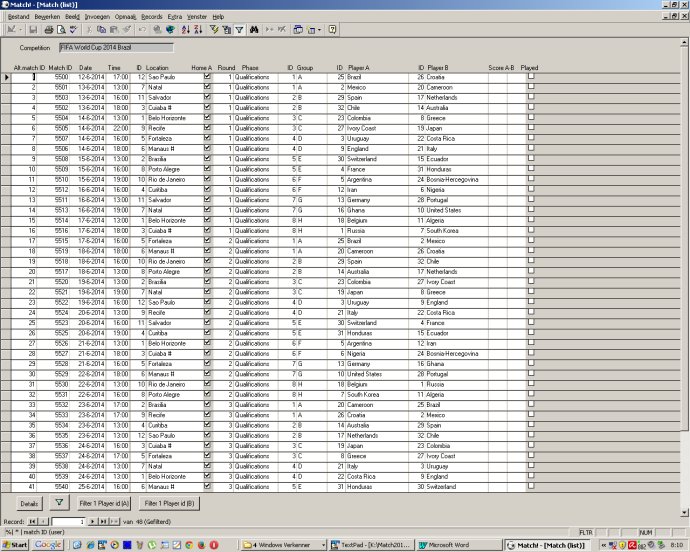Click Filter by Selection icon
690x552 pixels.
pyautogui.click(x=214, y=29)
